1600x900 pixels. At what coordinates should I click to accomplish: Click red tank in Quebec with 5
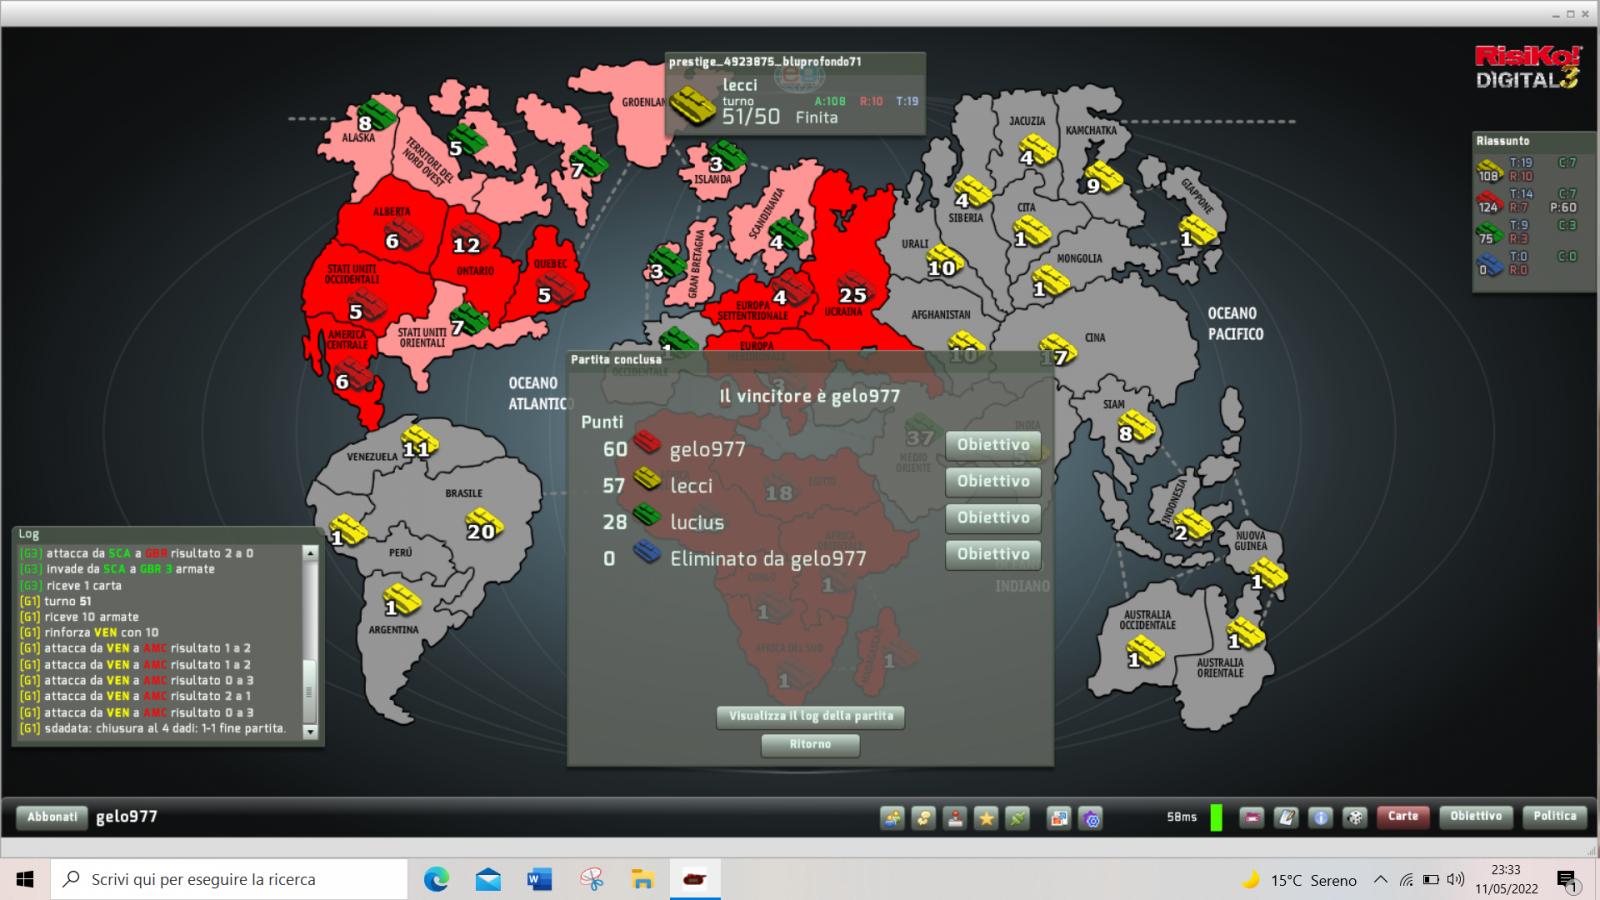tap(555, 289)
